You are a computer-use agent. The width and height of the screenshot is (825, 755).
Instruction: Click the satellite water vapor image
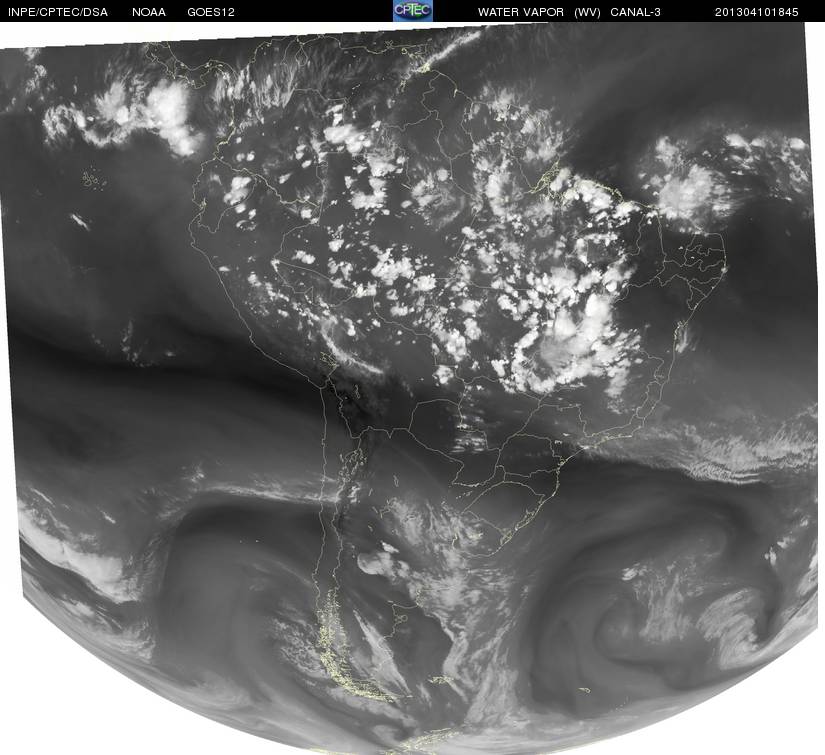(412, 388)
